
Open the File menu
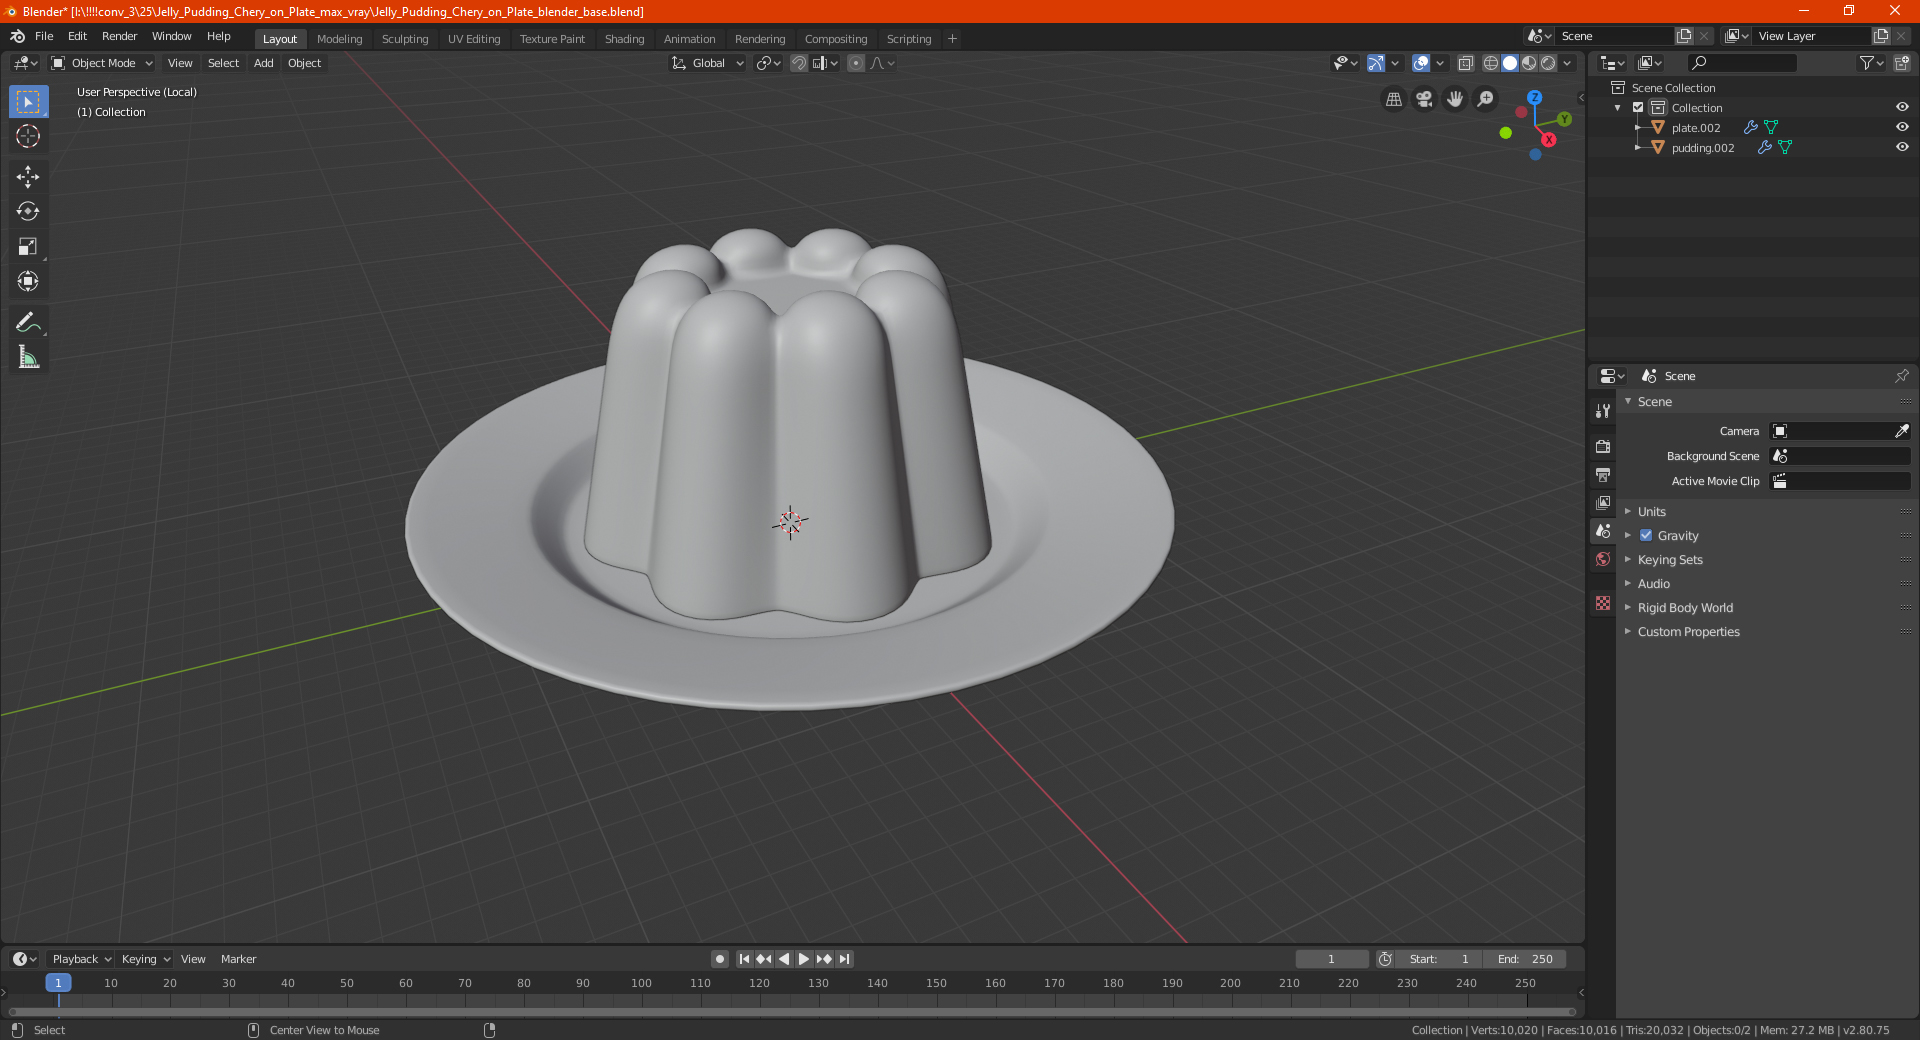tap(44, 36)
